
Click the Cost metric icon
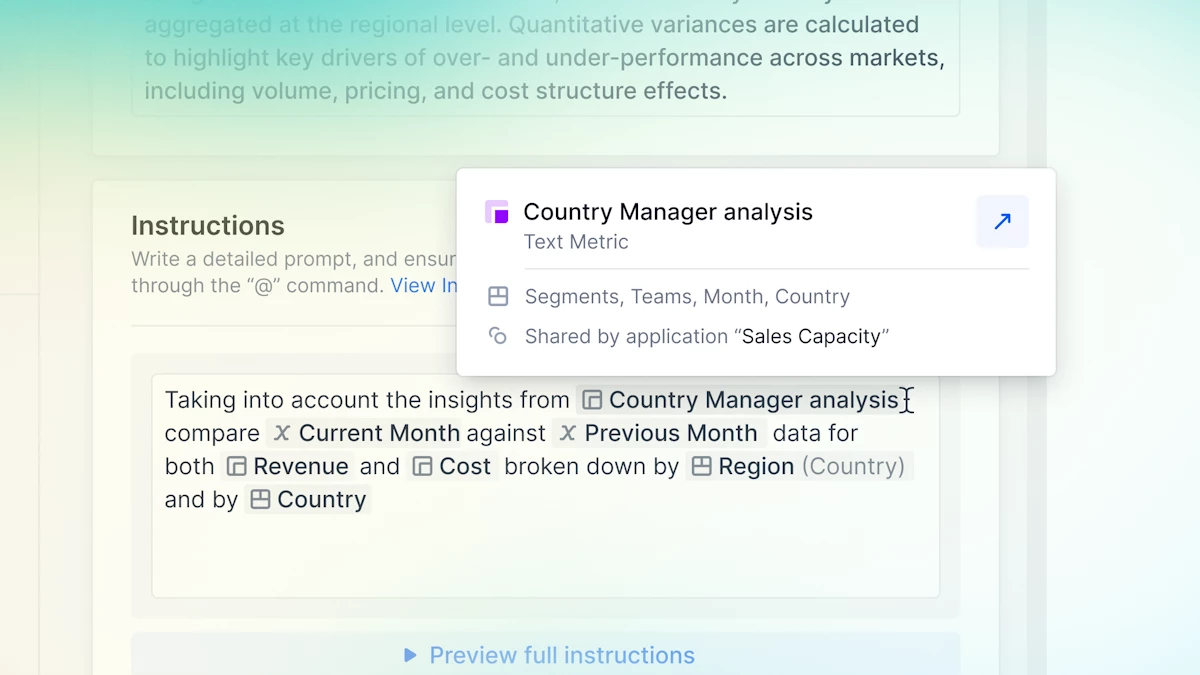[x=422, y=466]
